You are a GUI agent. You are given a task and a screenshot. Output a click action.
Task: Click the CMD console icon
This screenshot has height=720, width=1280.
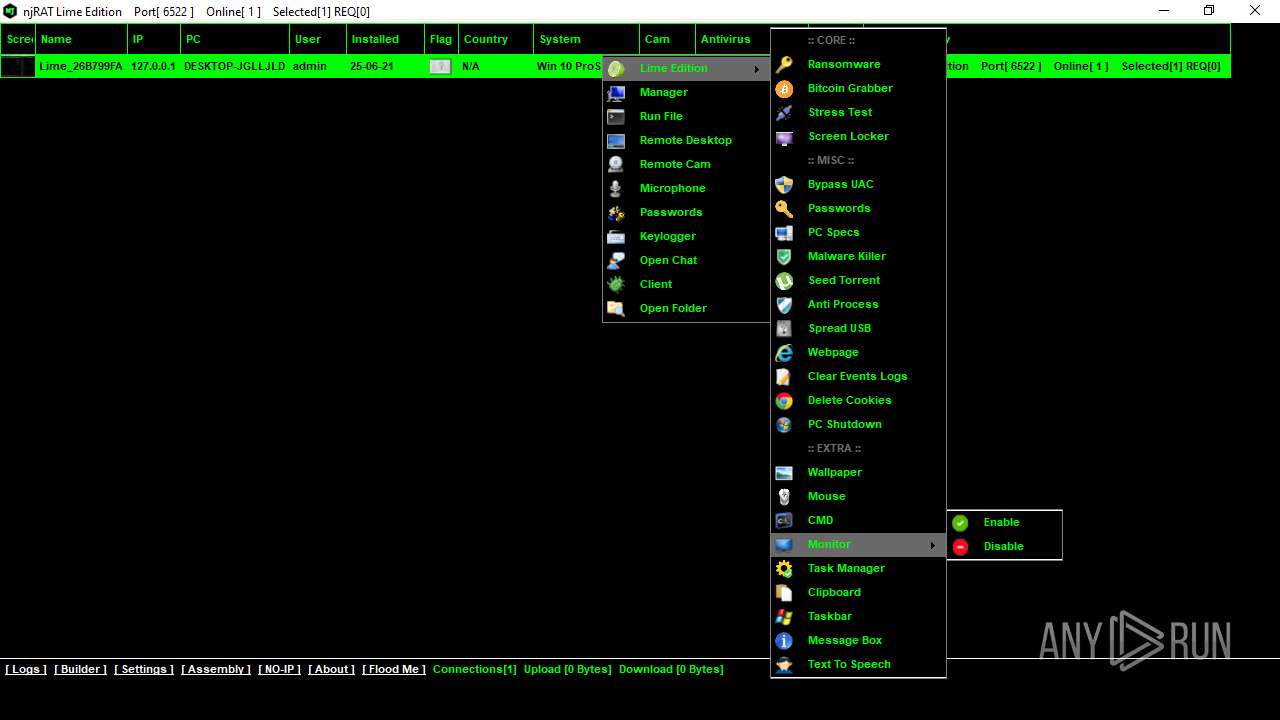coord(785,520)
